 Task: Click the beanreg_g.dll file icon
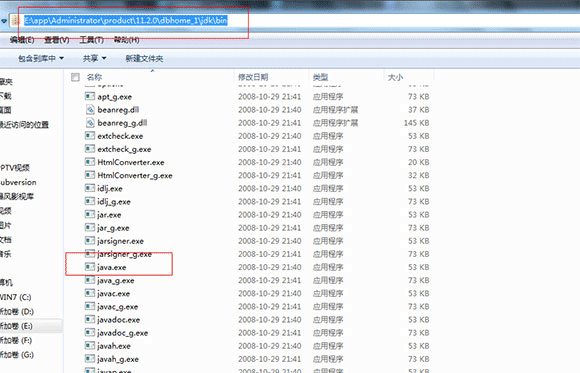pos(90,123)
